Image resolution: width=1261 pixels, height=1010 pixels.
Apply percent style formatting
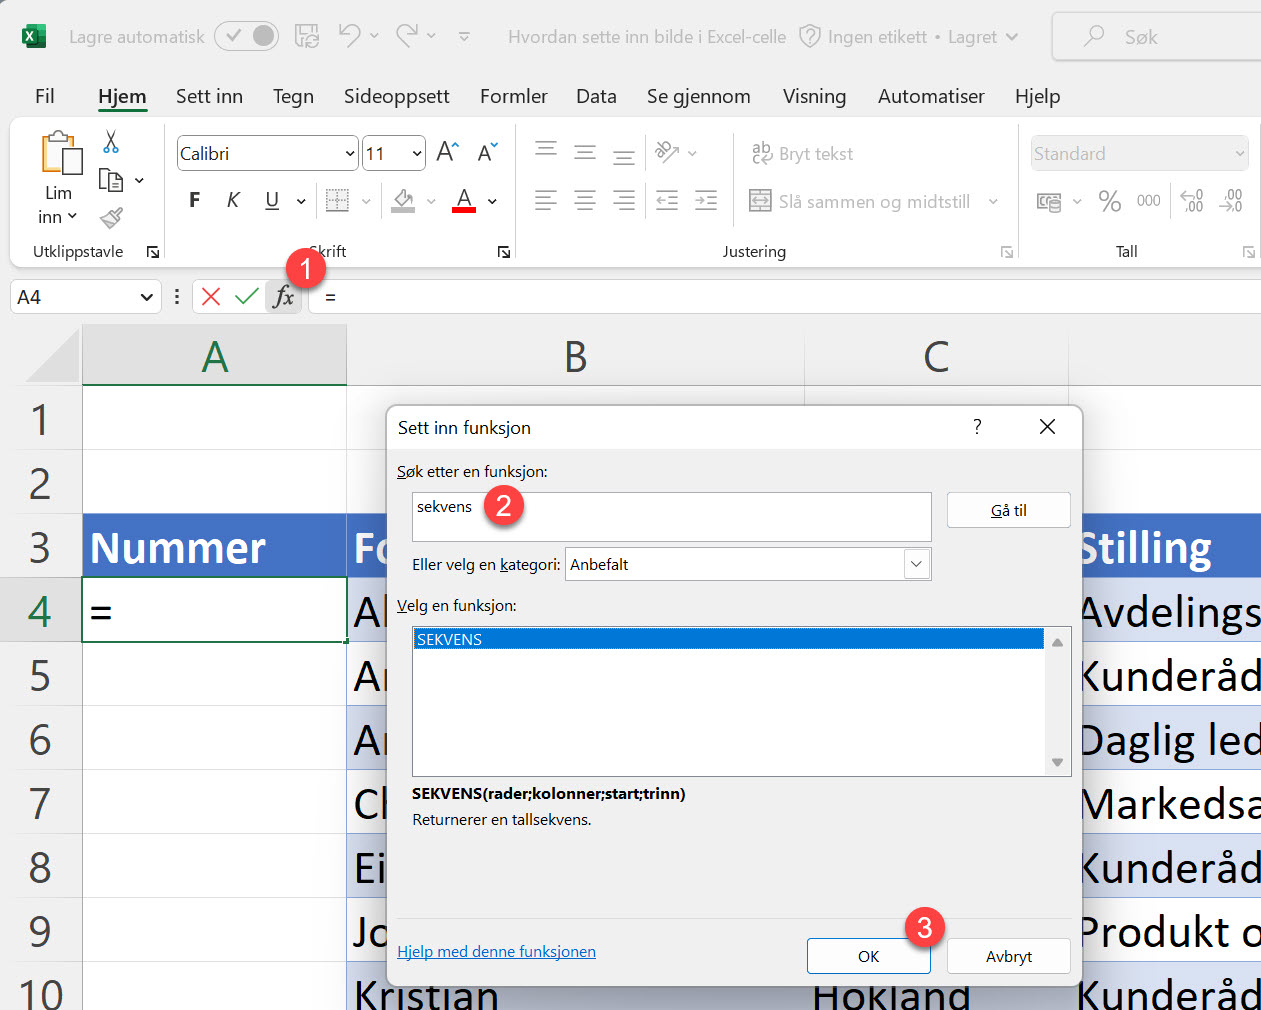(x=1109, y=200)
